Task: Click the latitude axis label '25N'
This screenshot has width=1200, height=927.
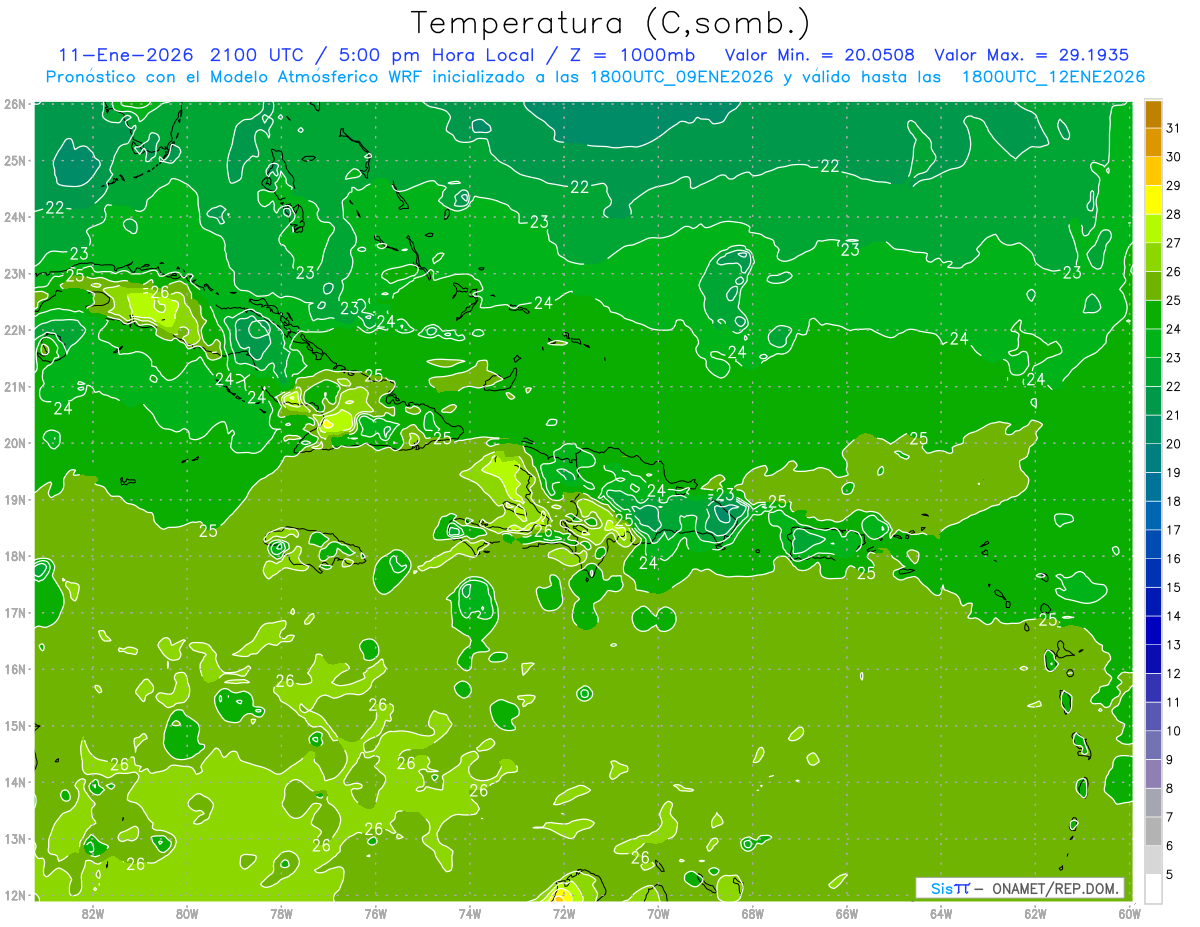Action: click(x=15, y=160)
